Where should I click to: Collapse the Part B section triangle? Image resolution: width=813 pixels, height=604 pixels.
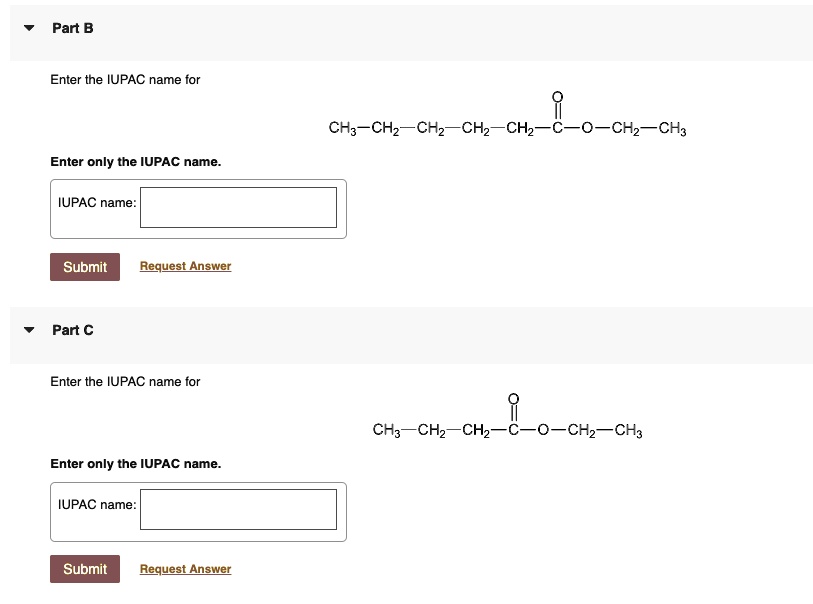tap(28, 28)
